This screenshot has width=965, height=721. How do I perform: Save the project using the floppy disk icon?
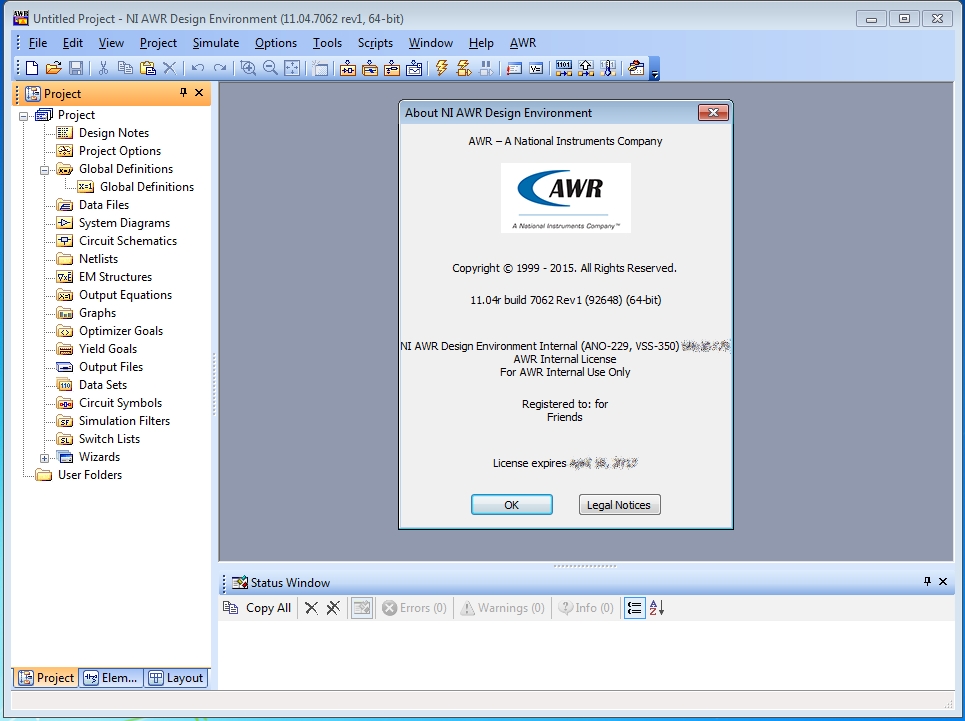76,68
